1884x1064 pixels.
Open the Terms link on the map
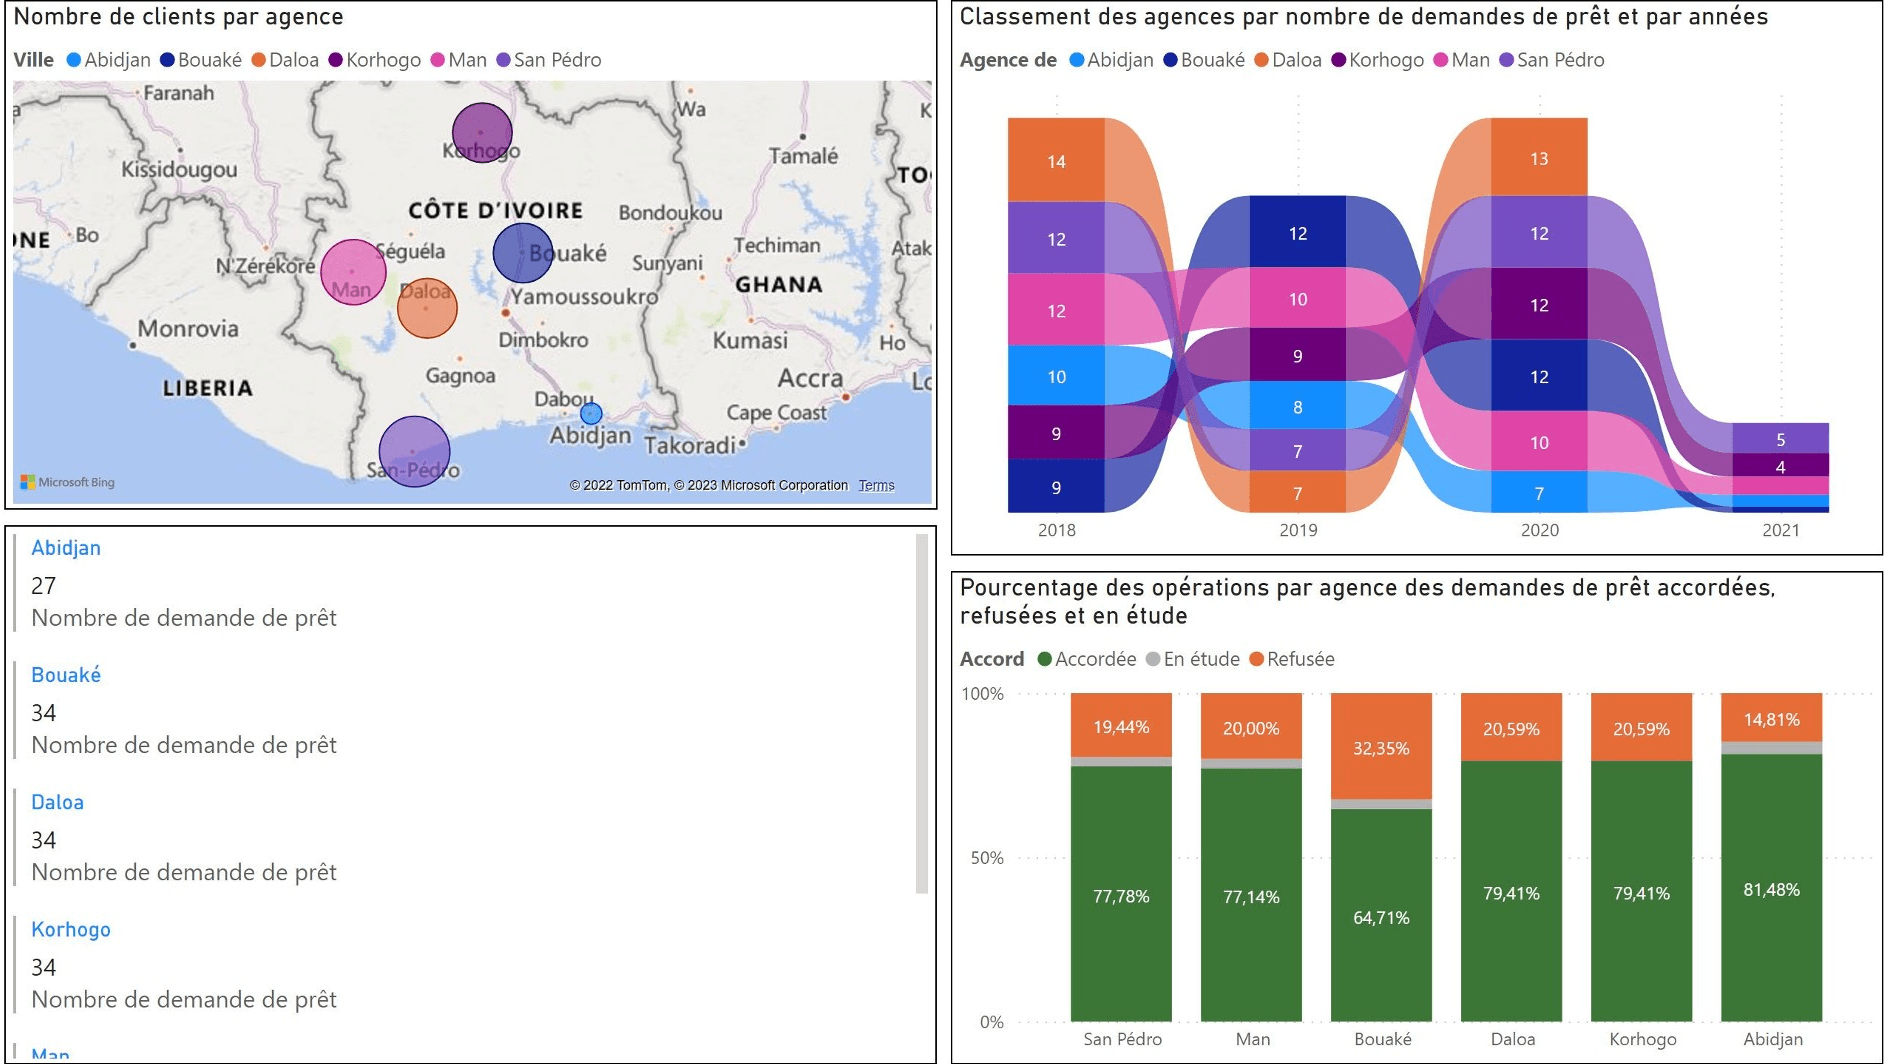click(x=876, y=486)
